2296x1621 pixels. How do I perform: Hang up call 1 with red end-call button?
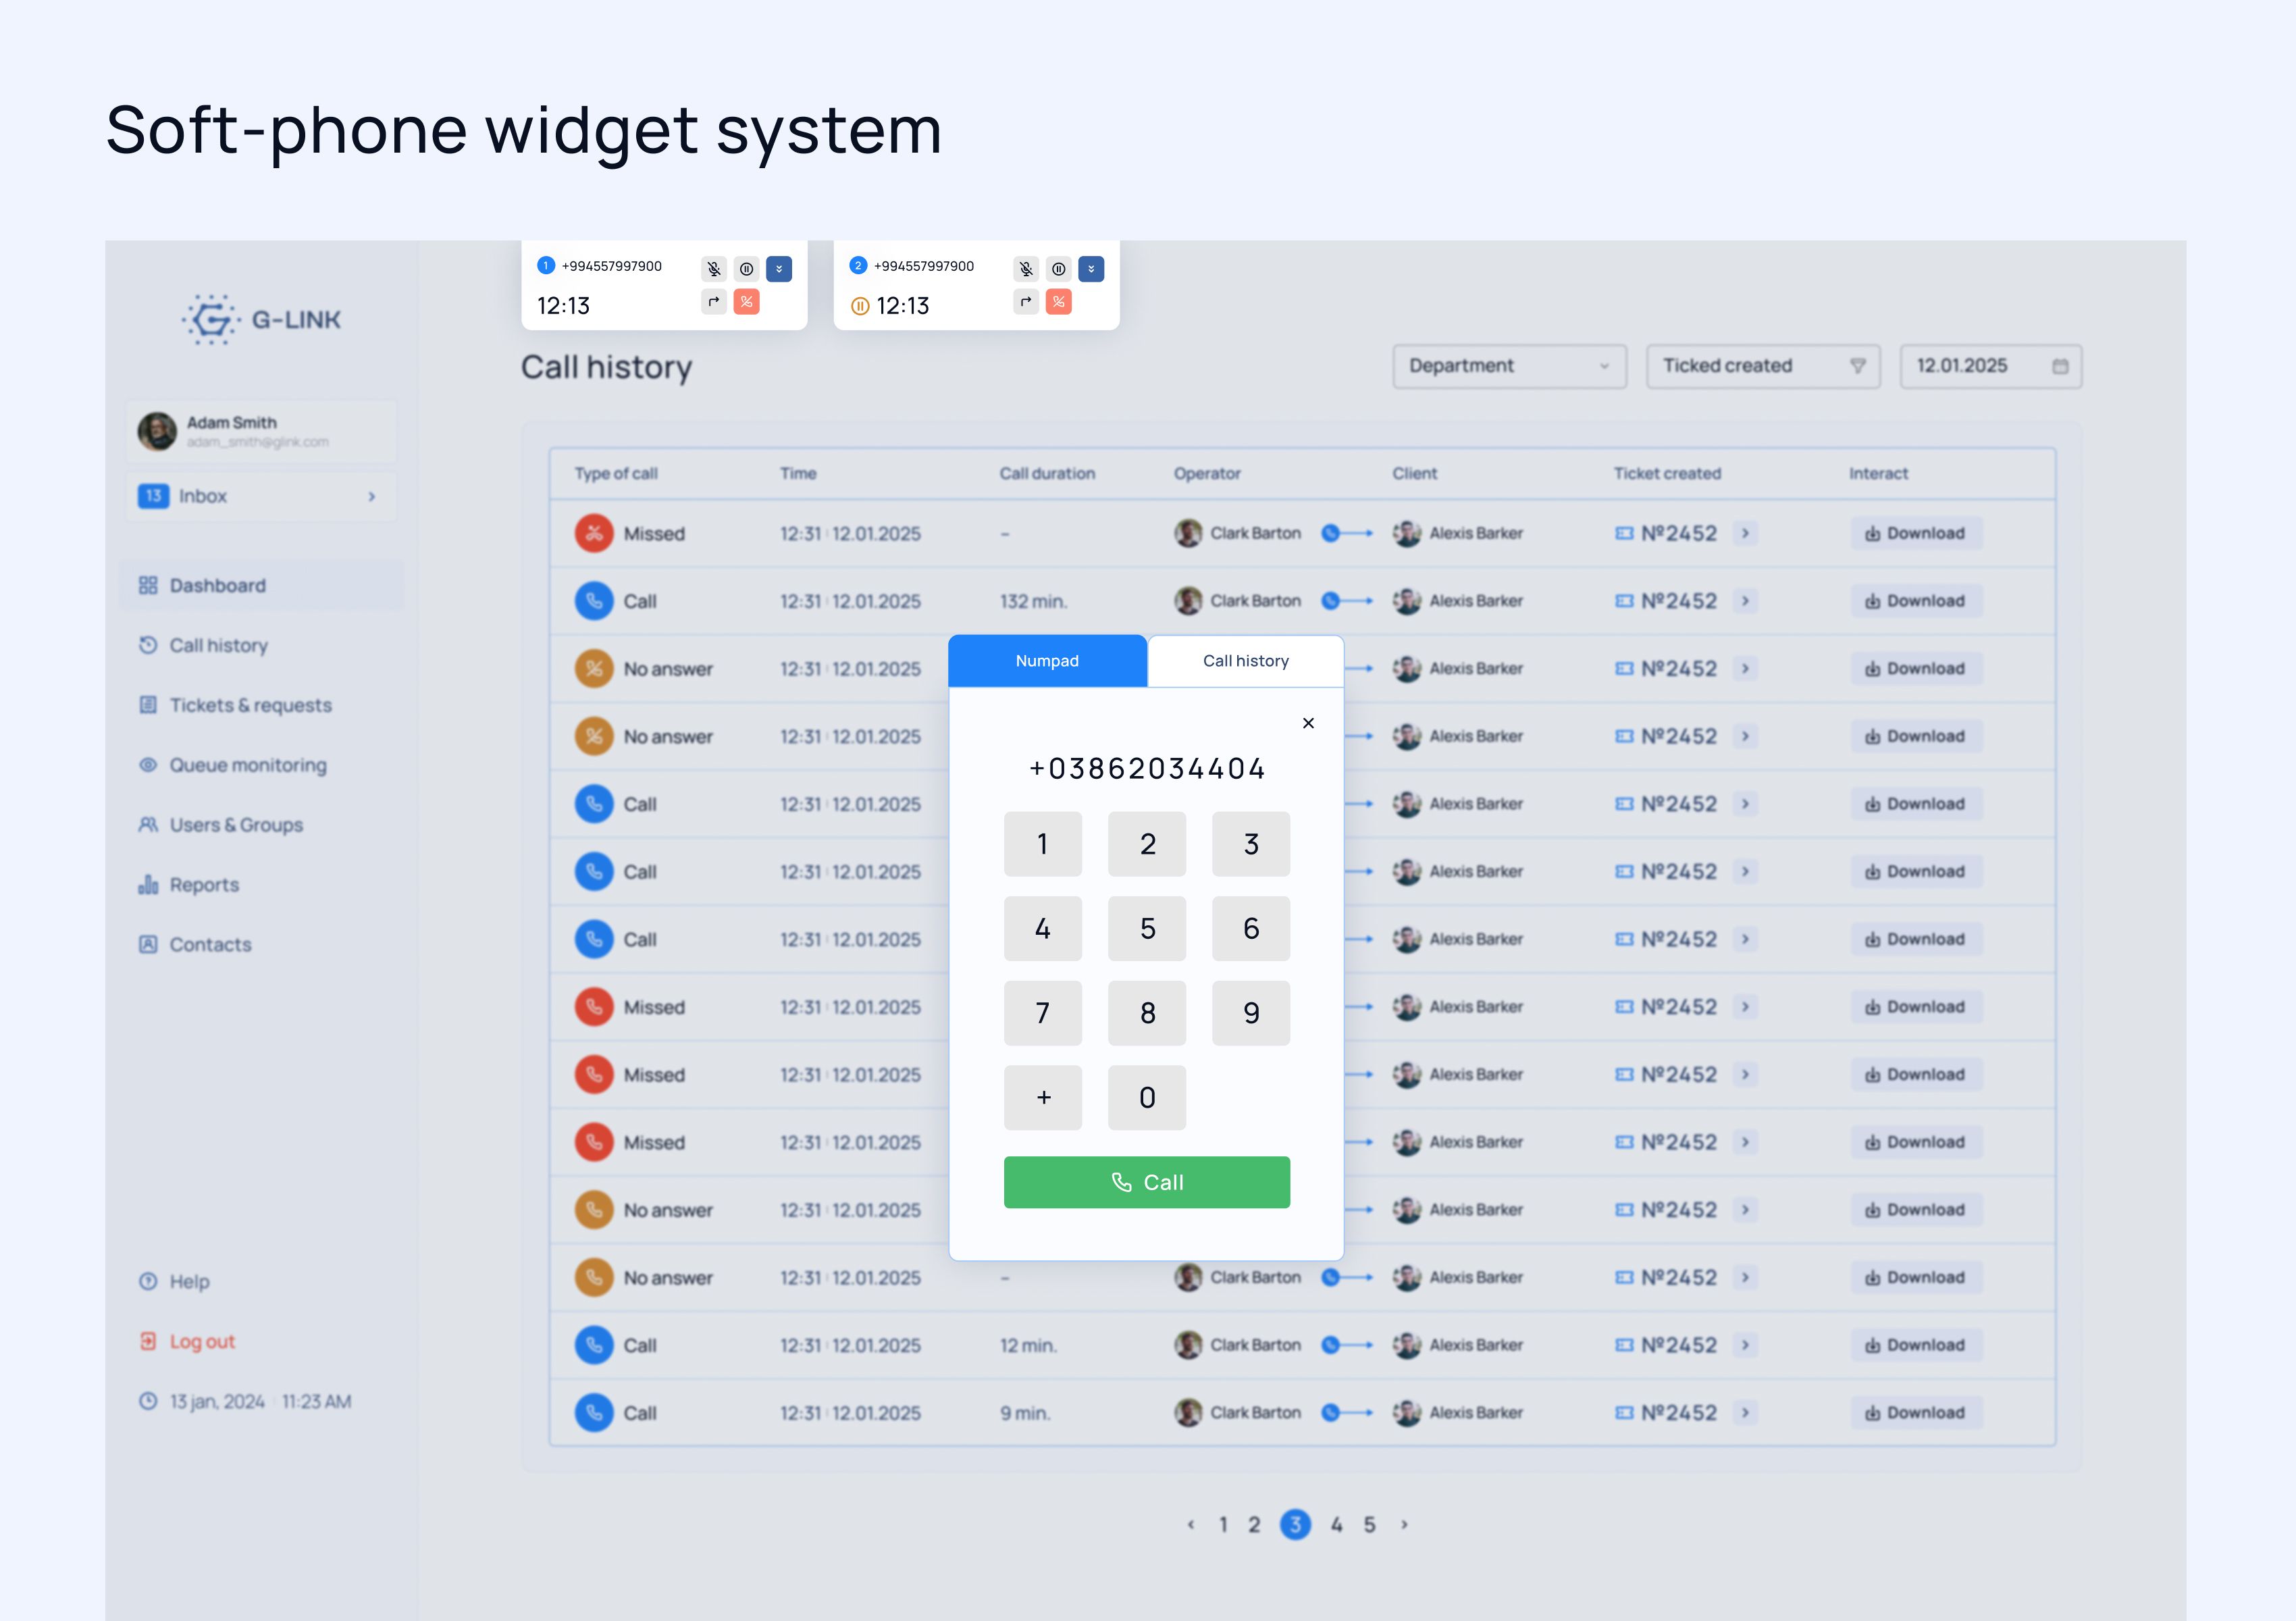(x=747, y=302)
